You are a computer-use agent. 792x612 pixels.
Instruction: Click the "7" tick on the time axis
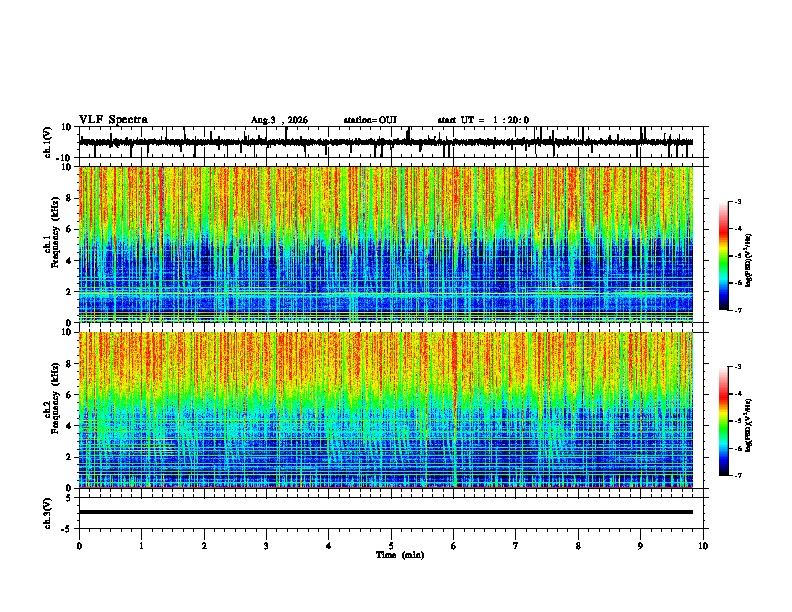pos(516,546)
